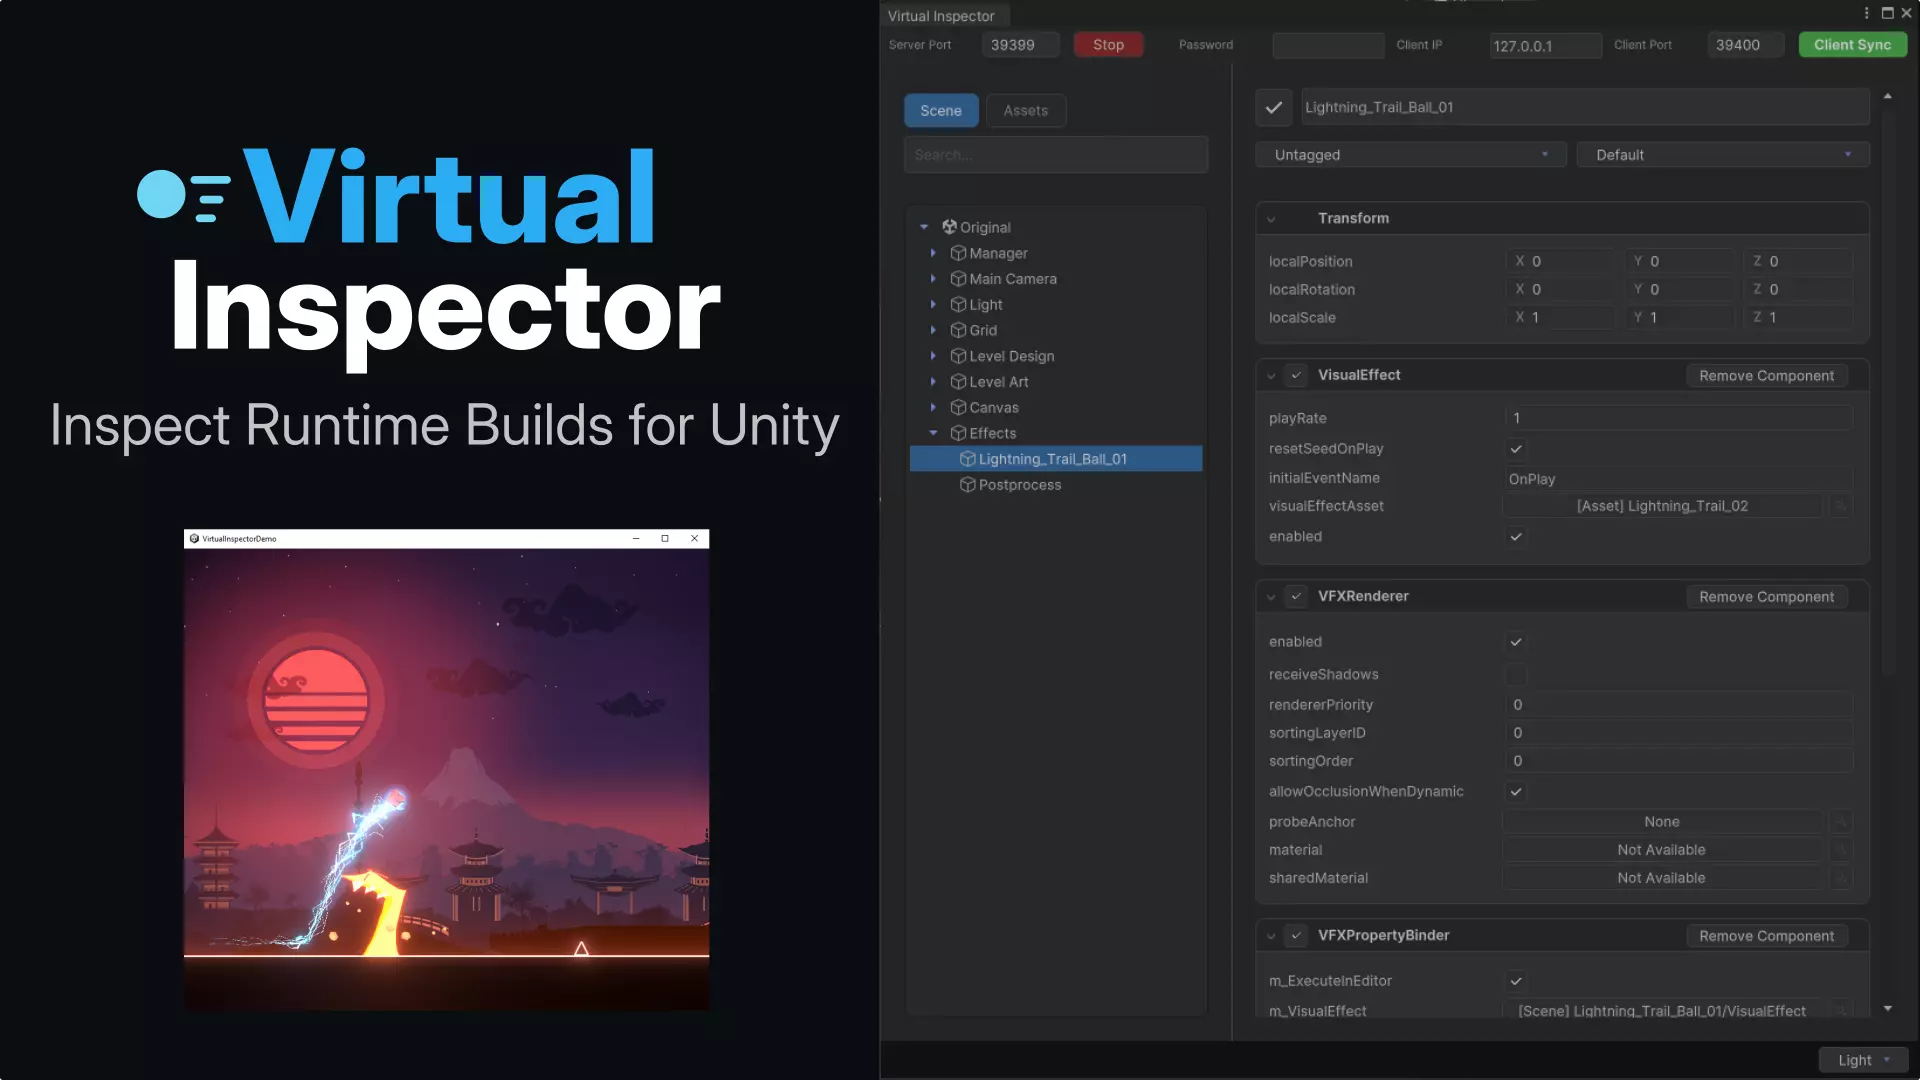The height and width of the screenshot is (1080, 1920).
Task: Open the object picker for probeAnchor
Action: (x=1843, y=821)
